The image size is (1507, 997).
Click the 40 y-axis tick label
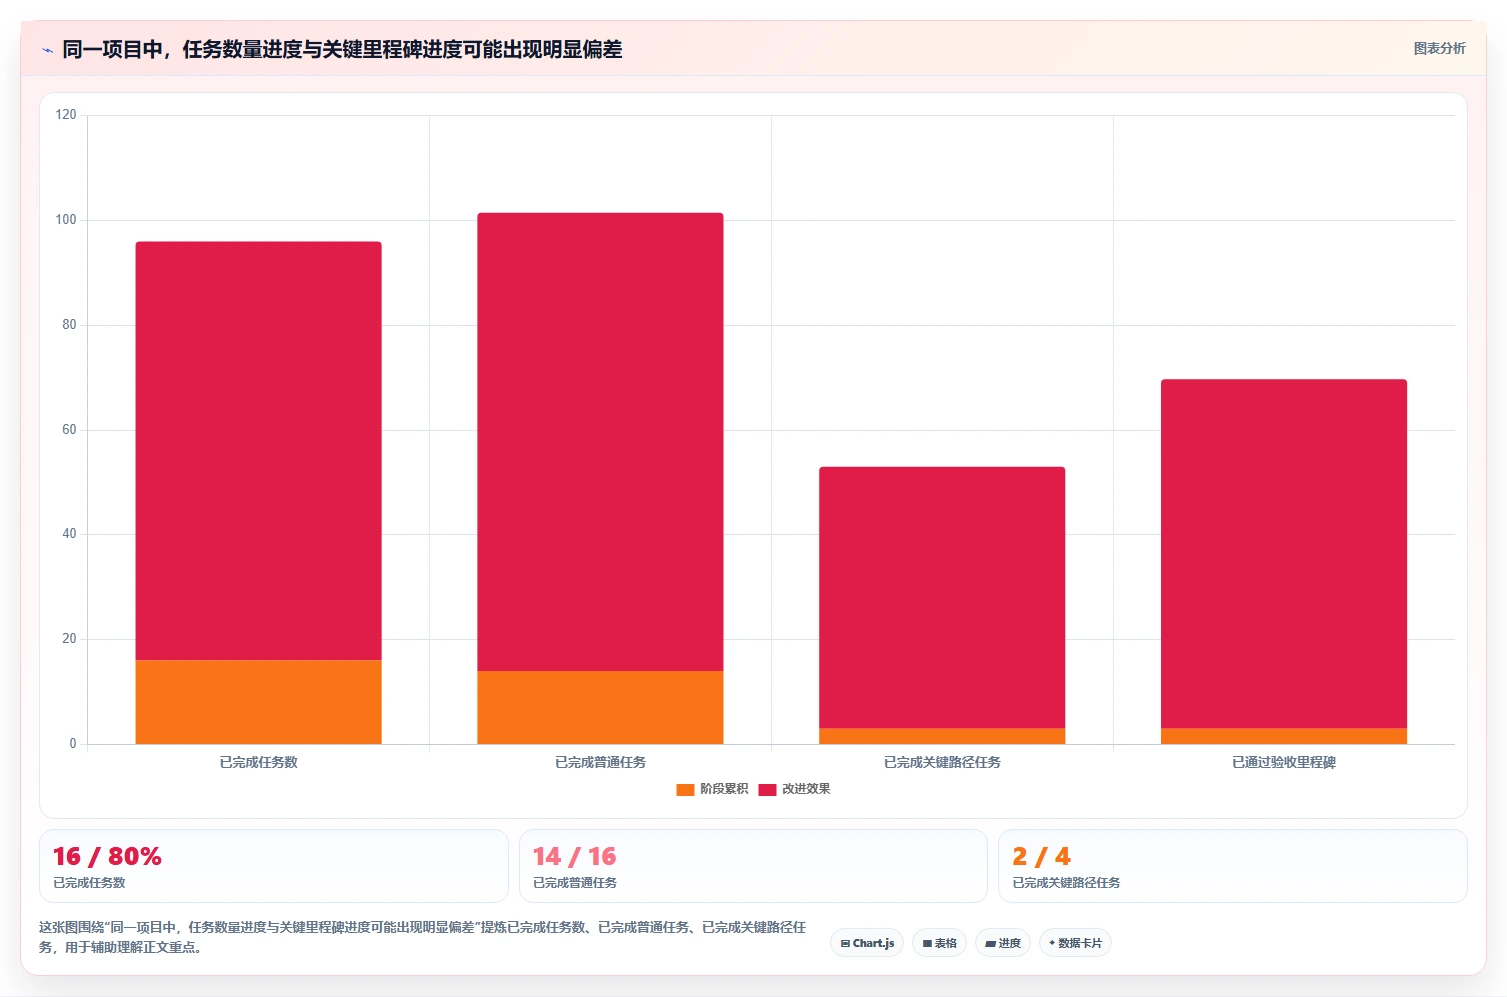click(x=69, y=534)
